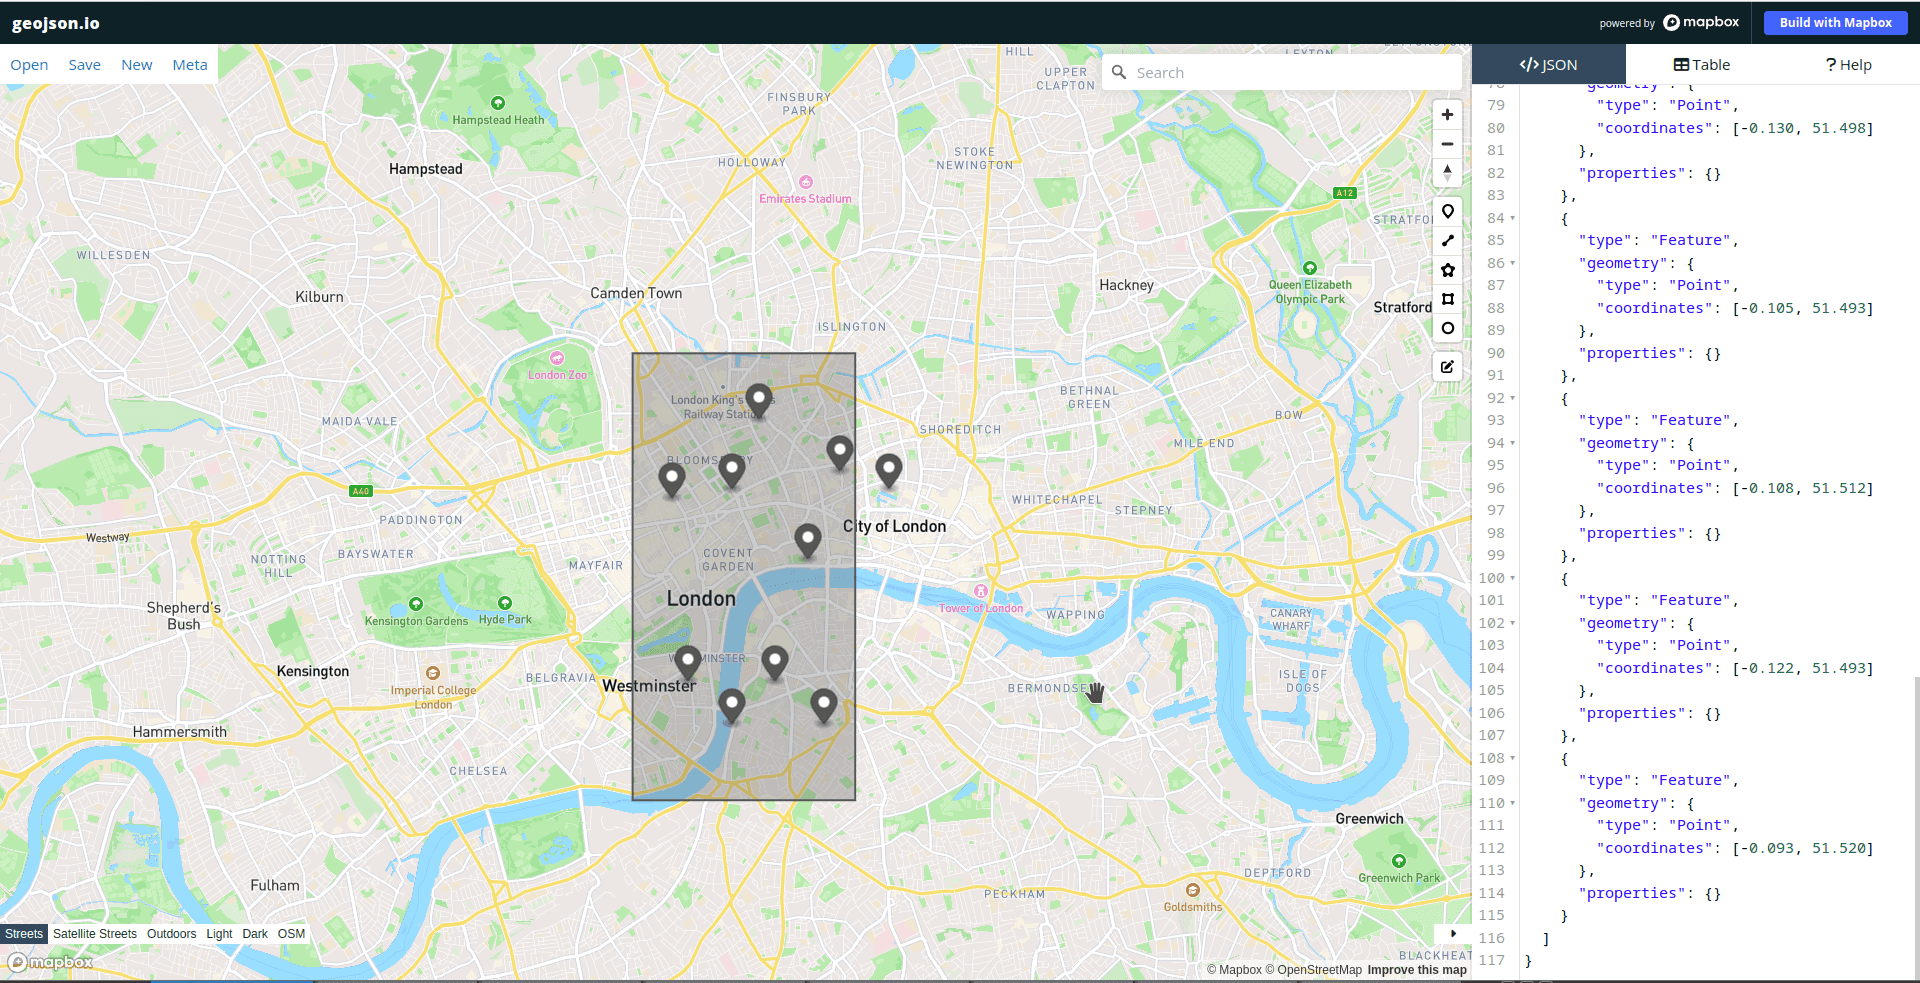Click the JSON editor vertical scrollbar
Viewport: 1920px width, 983px height.
coord(1916,830)
